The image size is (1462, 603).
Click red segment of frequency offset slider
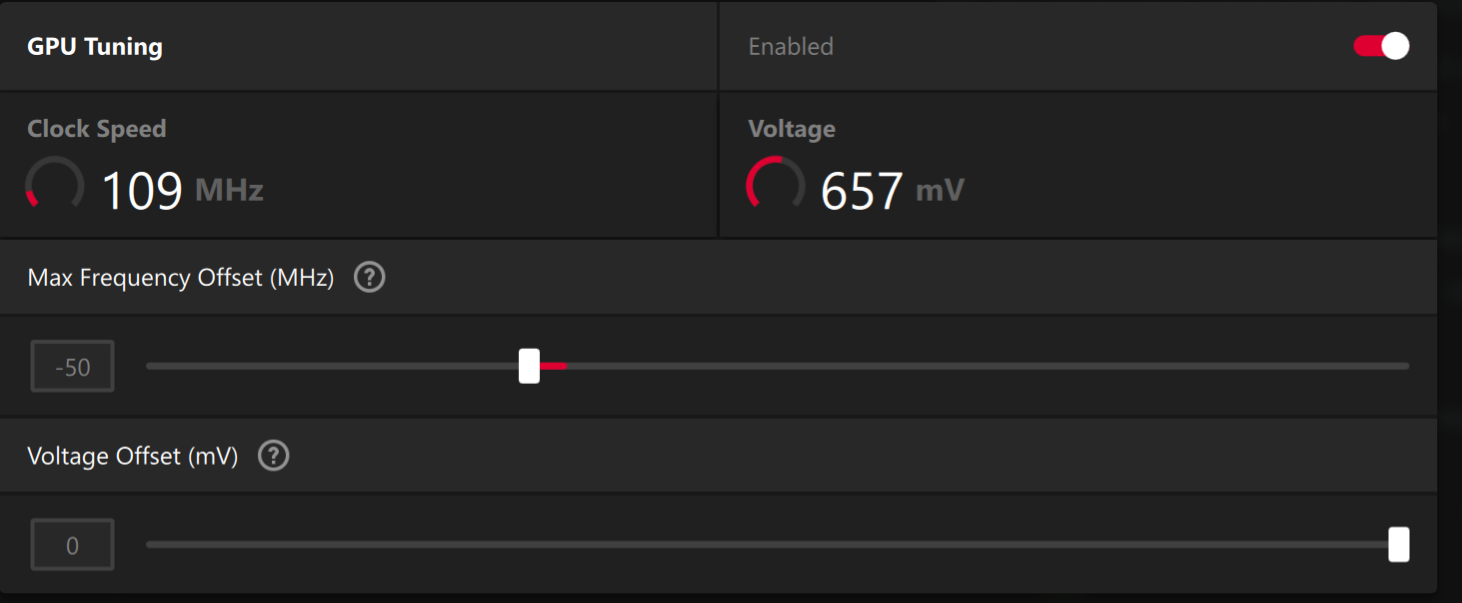click(554, 366)
